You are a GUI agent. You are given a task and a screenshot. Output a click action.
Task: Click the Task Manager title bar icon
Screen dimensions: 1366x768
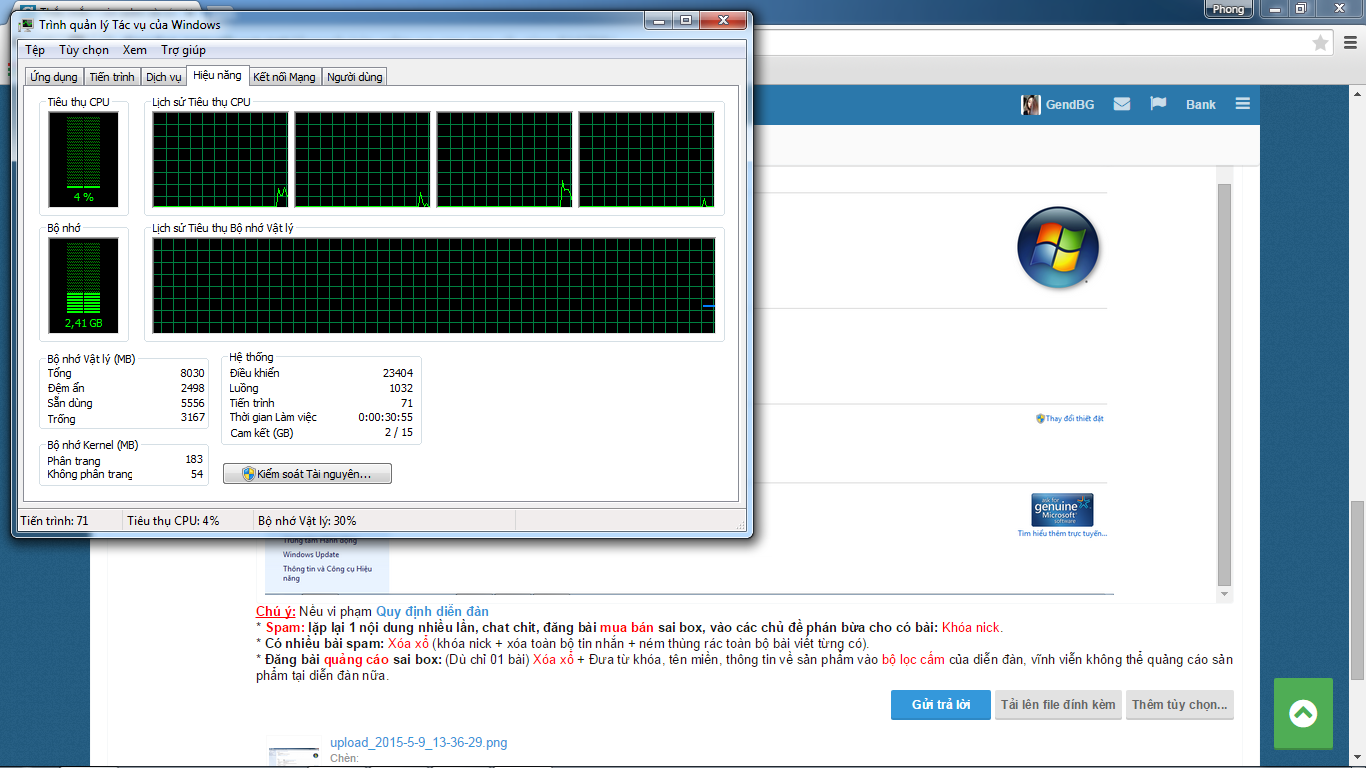pos(25,24)
